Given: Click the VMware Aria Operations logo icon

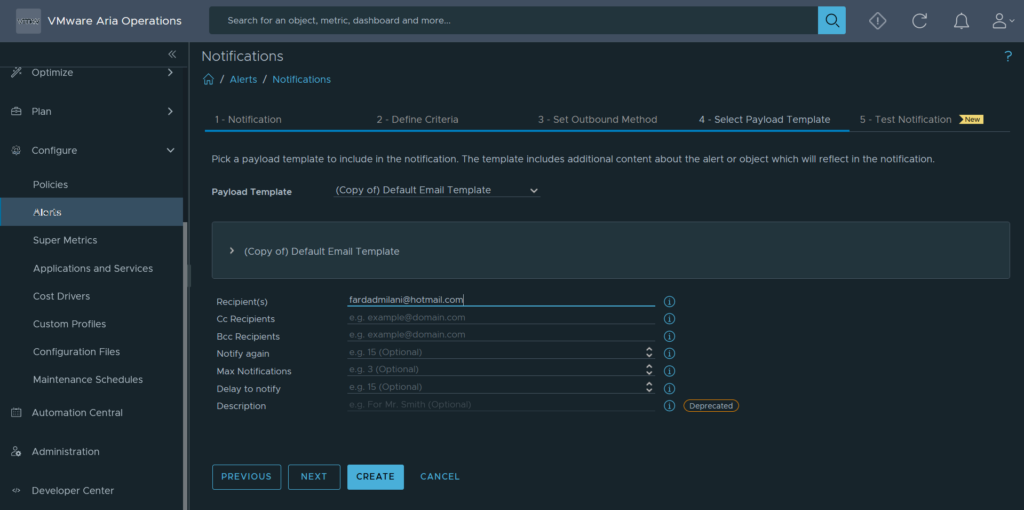Looking at the screenshot, I should pyautogui.click(x=28, y=21).
